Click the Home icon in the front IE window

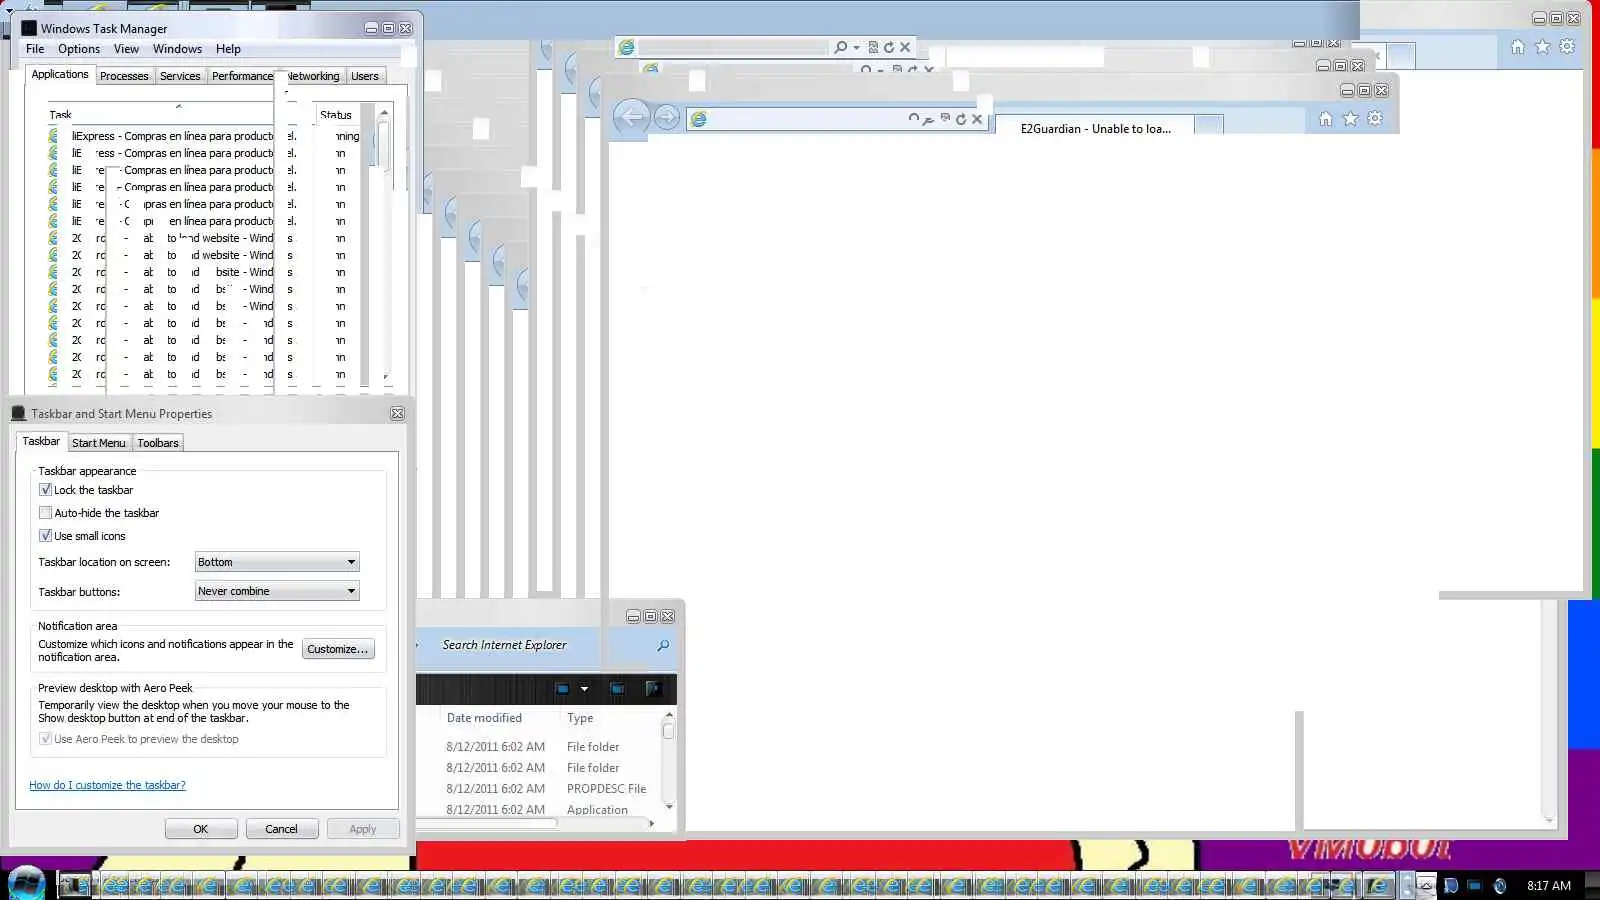(1325, 119)
